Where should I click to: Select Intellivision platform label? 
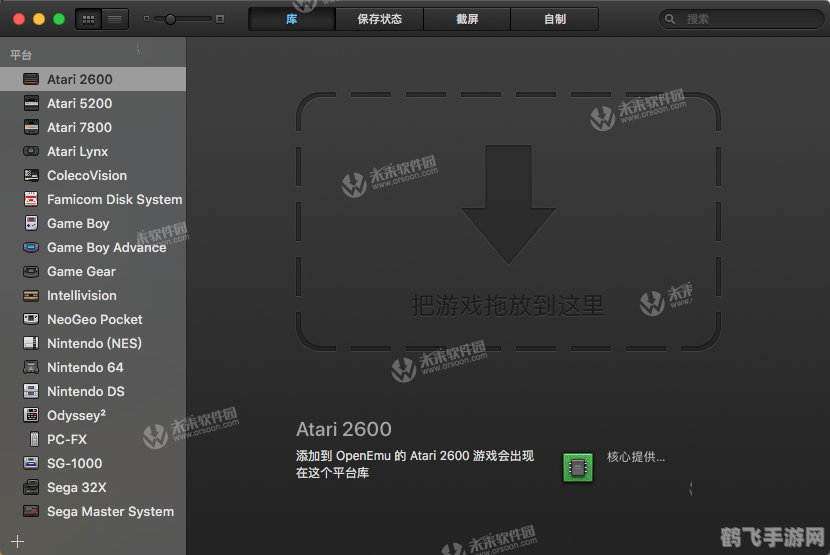(82, 296)
